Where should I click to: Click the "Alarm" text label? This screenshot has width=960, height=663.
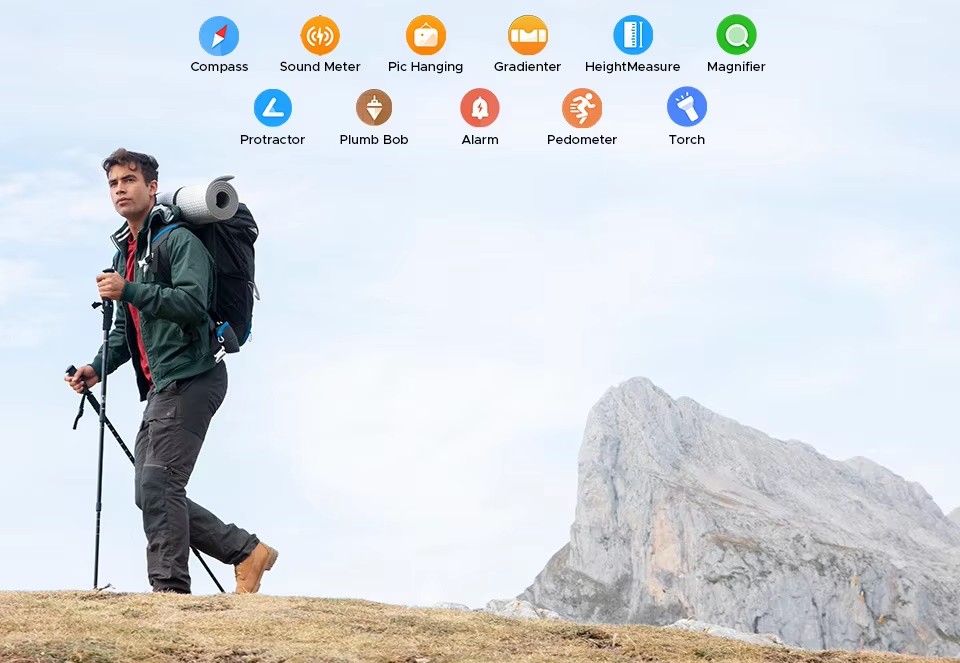[x=480, y=140]
